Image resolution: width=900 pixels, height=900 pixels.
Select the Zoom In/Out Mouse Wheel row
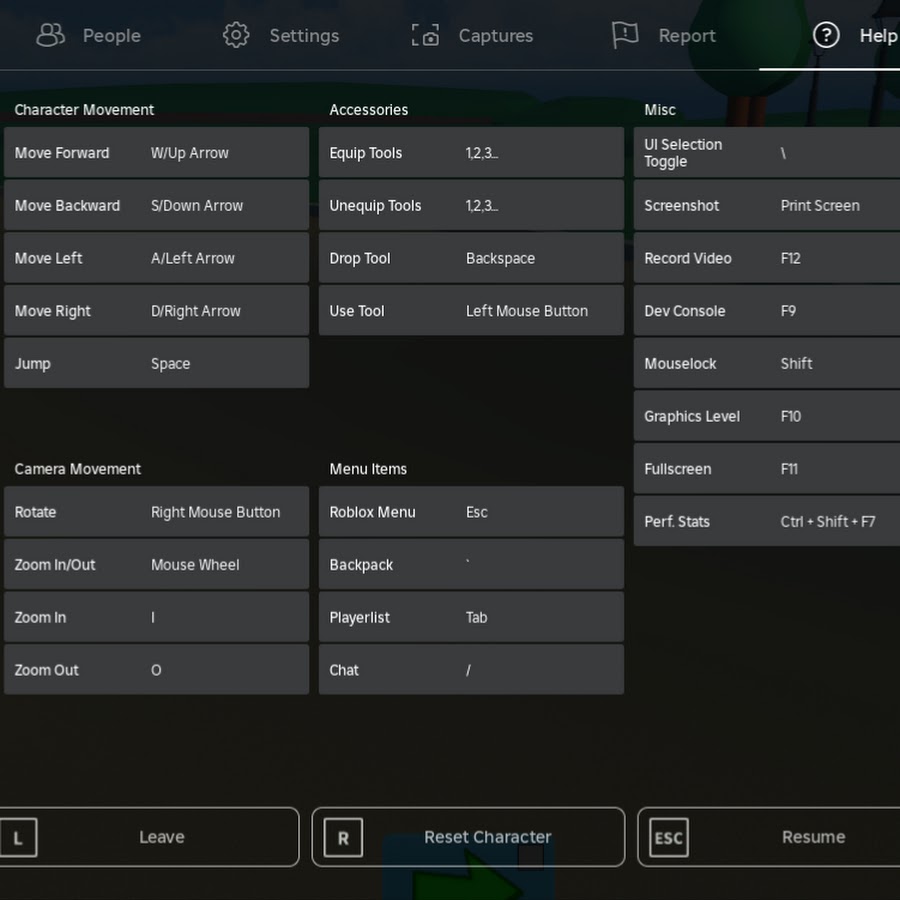pos(156,565)
